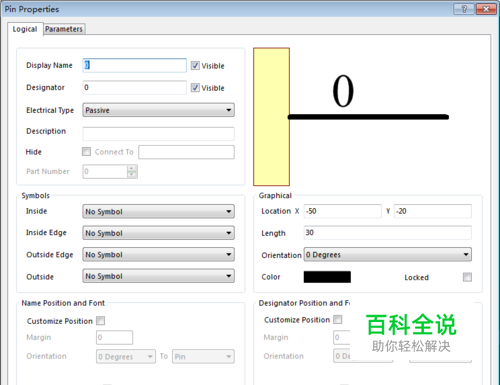Pick the pin Color swatch
Image resolution: width=500 pixels, height=385 pixels.
tap(327, 277)
